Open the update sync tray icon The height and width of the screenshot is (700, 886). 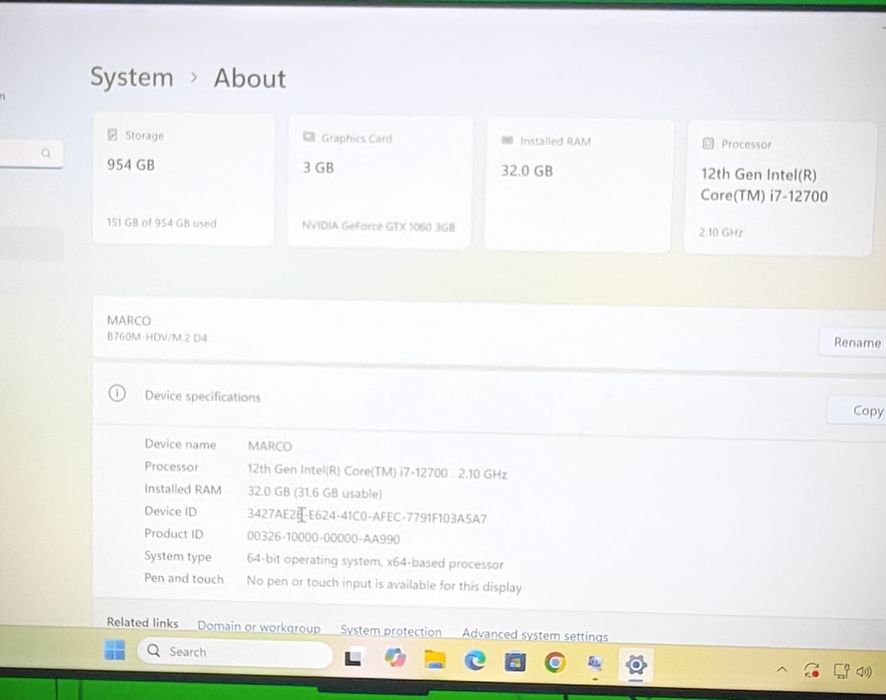812,671
